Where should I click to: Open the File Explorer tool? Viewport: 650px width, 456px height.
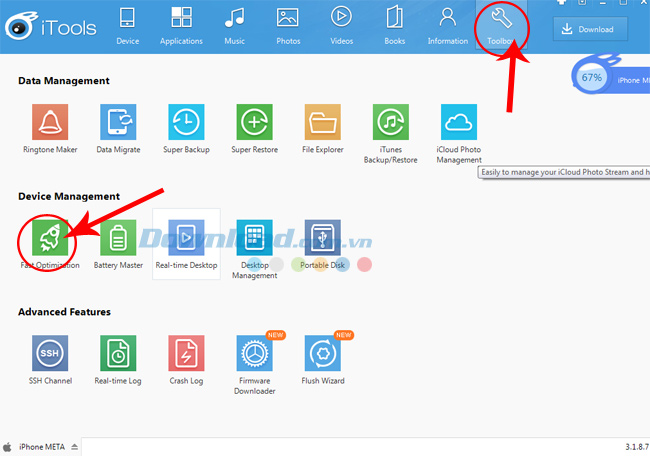[322, 123]
